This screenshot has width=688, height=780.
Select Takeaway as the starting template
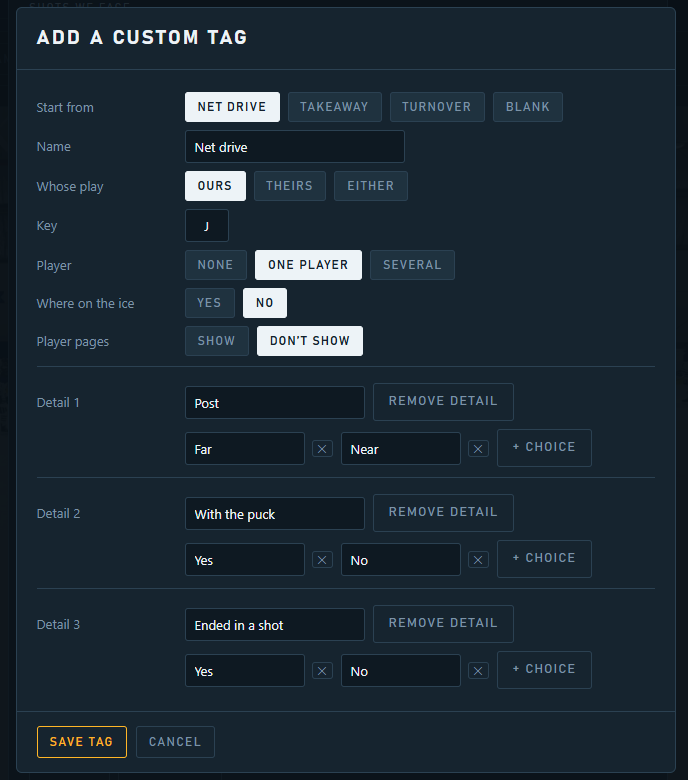coord(334,107)
